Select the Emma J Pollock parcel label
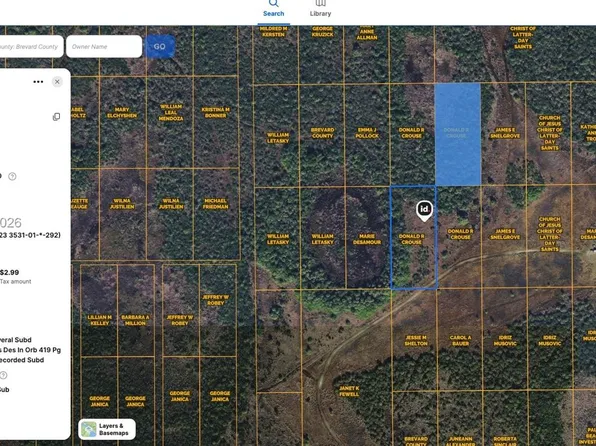Screen dimensions: 596x446 pyautogui.click(x=367, y=133)
